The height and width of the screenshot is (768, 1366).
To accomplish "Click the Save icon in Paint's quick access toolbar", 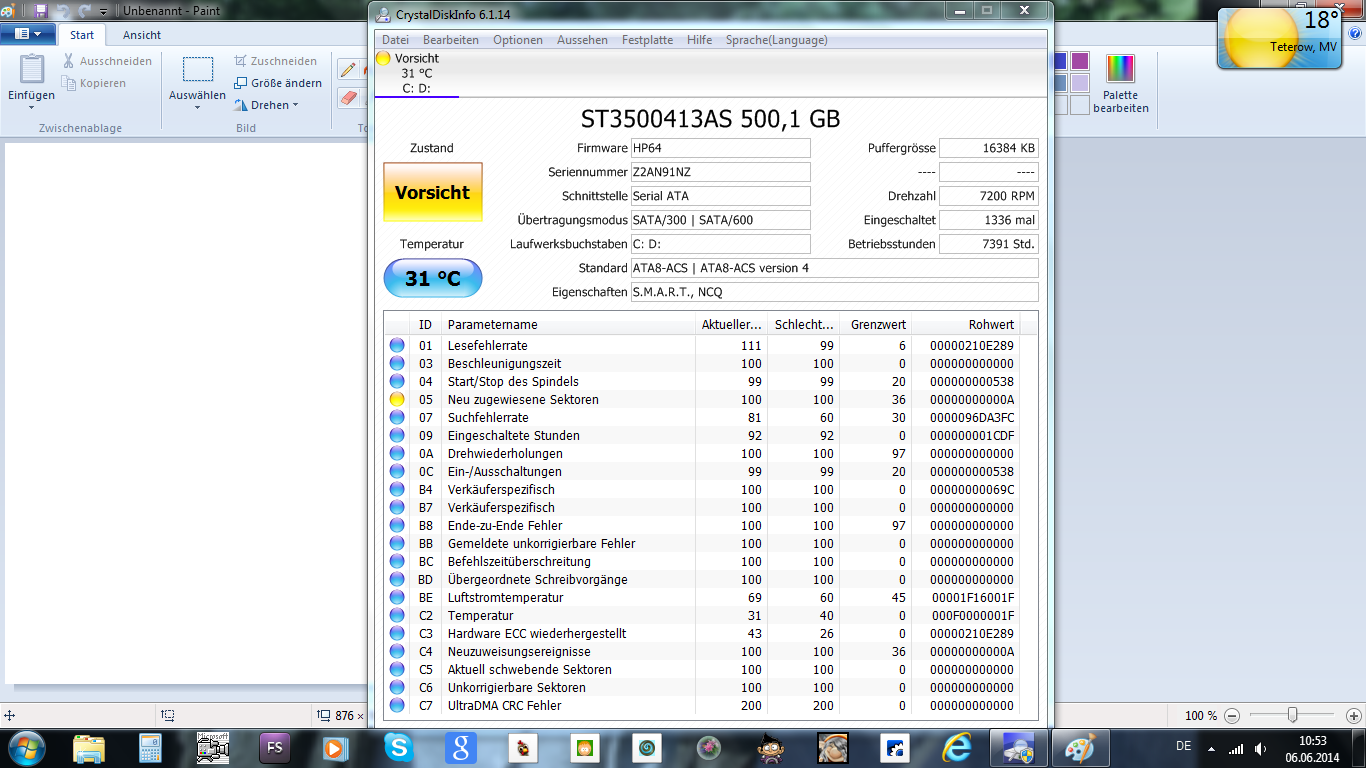I will (x=41, y=11).
